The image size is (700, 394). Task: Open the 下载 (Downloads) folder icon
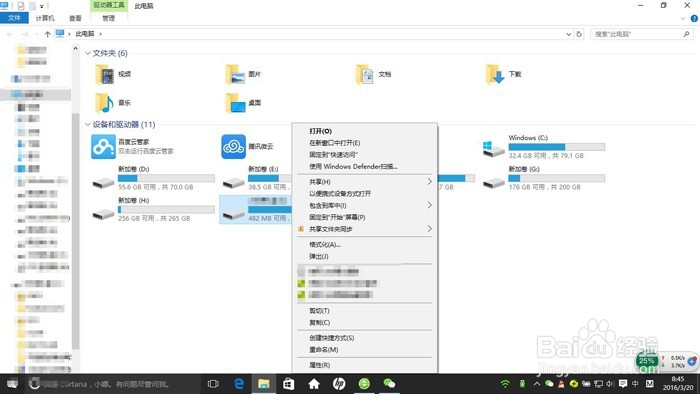click(495, 75)
